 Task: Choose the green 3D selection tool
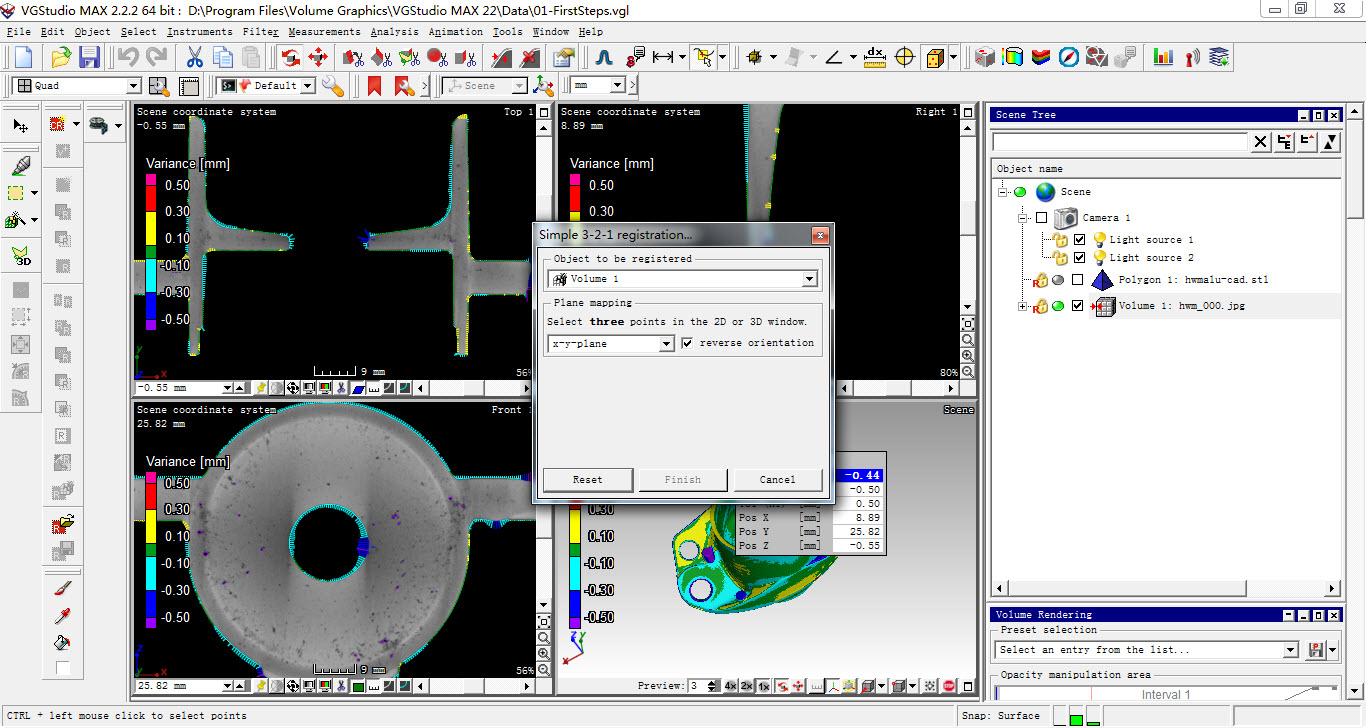[21, 256]
